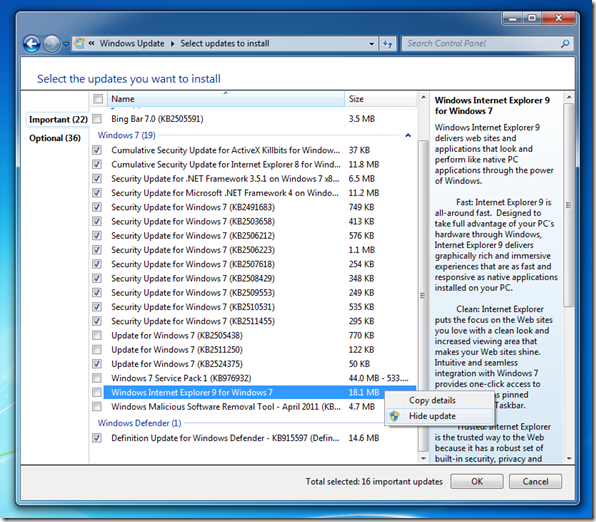Confirm selection with OK button
This screenshot has height=522, width=596.
pos(477,481)
